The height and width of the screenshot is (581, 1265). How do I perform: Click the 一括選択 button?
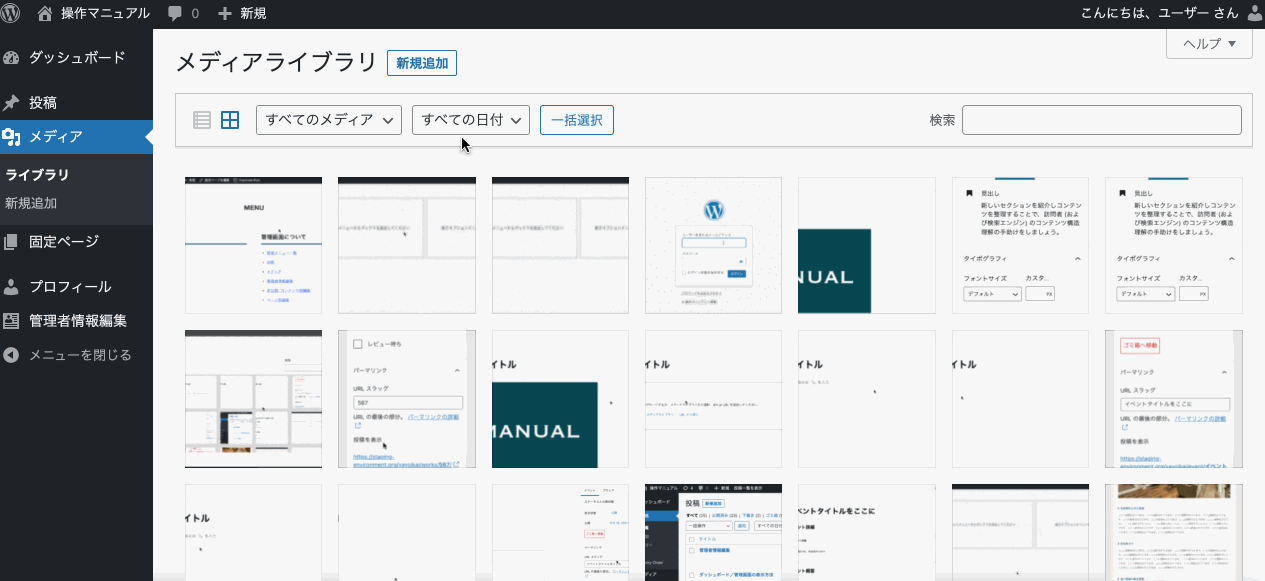[576, 120]
